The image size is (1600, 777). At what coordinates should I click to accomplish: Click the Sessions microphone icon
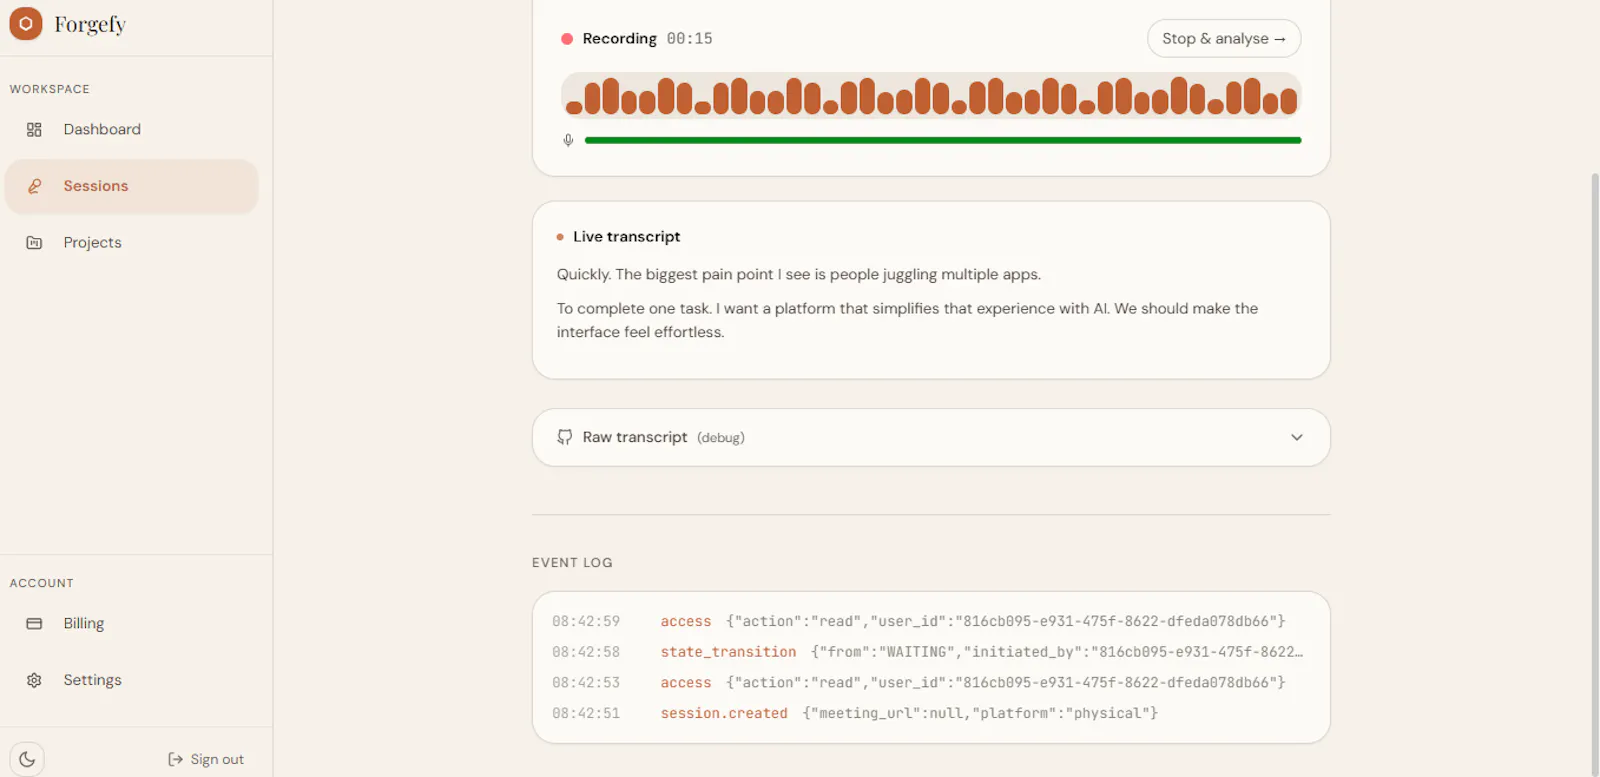pos(34,186)
